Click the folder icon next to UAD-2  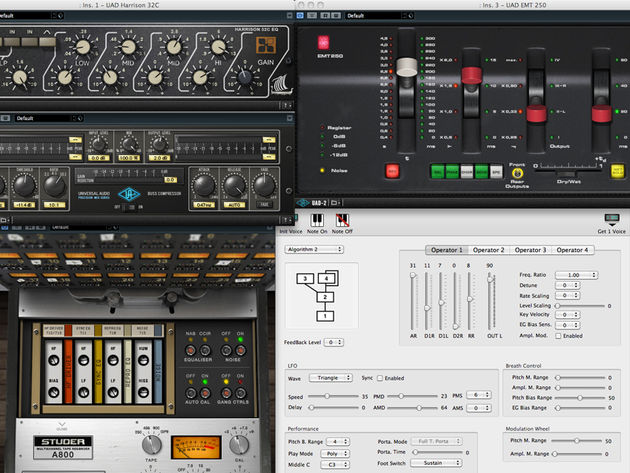[334, 203]
